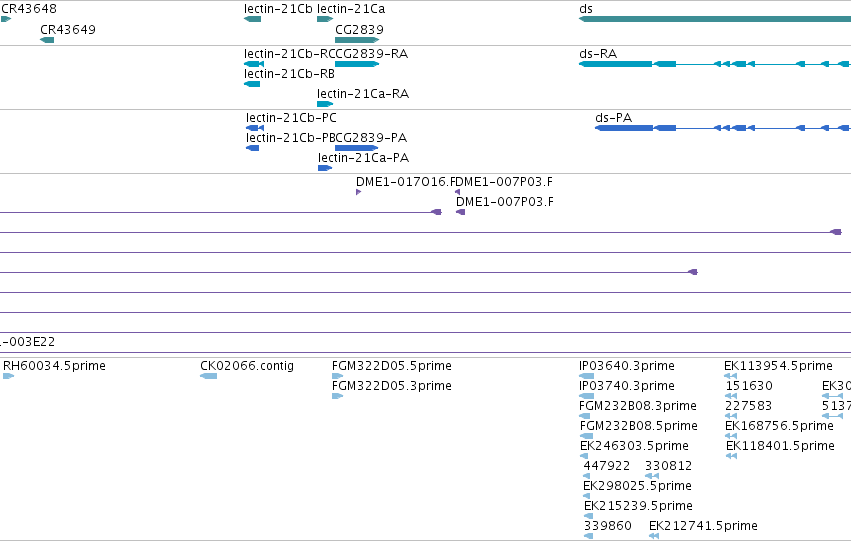
Task: Select the ds gene span bar
Action: pyautogui.click(x=715, y=19)
